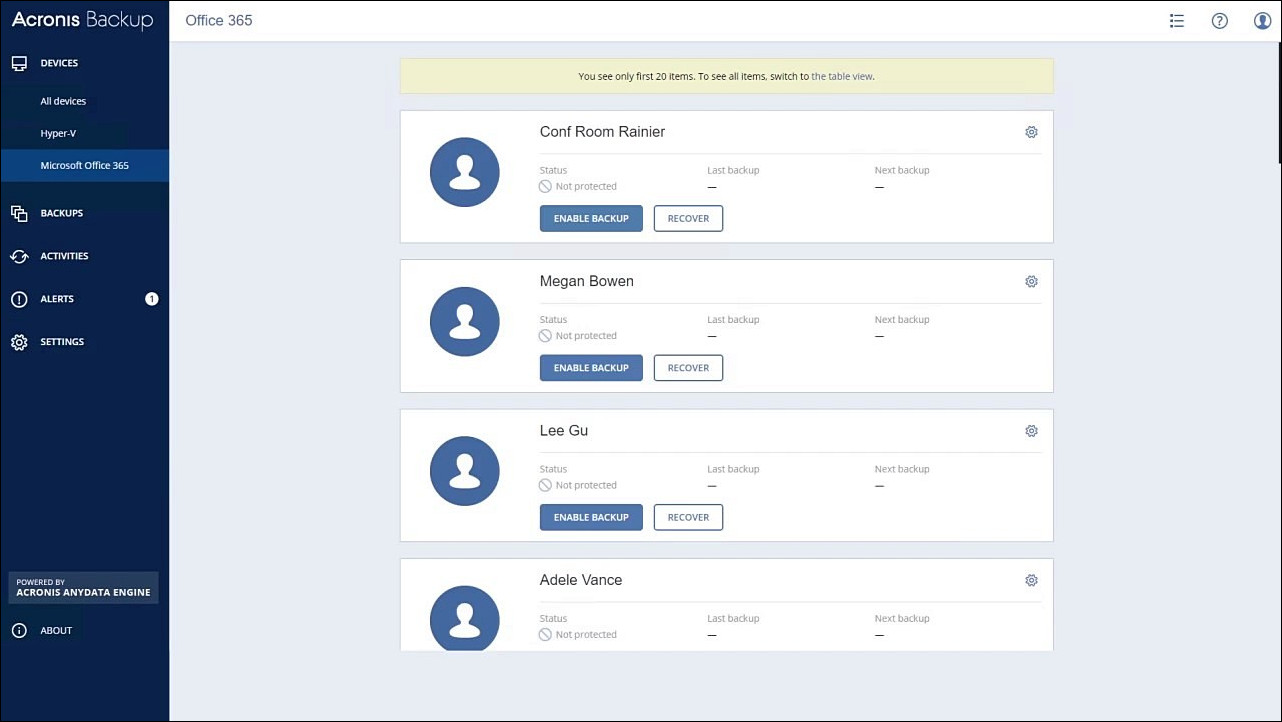Enable backup for Megan Bowen
Screen dimensions: 1282x722
(x=591, y=368)
